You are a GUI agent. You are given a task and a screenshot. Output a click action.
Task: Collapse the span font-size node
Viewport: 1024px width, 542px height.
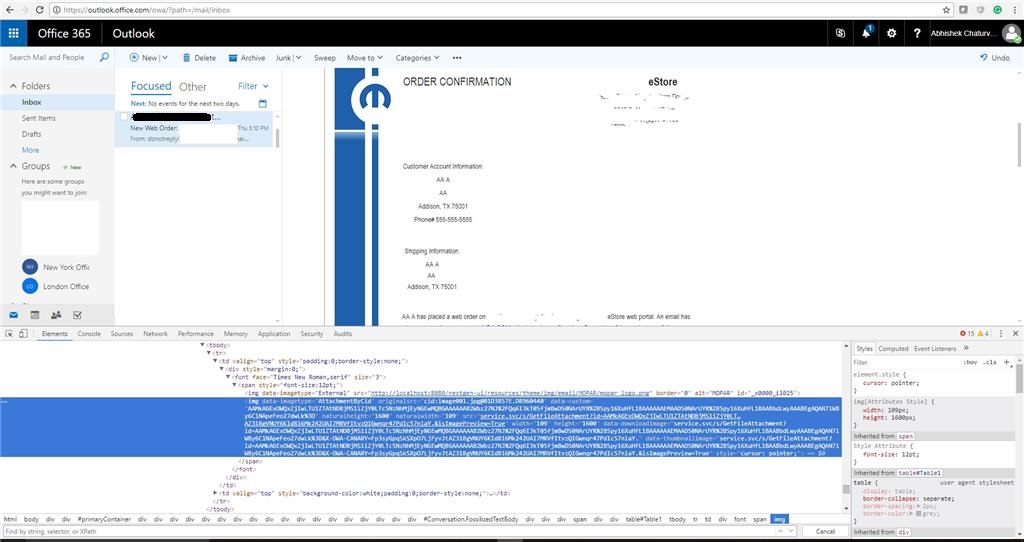point(235,385)
